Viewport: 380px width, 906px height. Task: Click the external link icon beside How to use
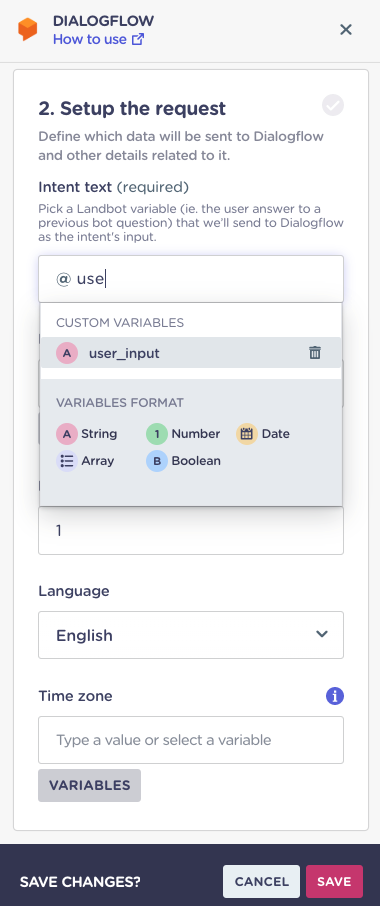138,40
